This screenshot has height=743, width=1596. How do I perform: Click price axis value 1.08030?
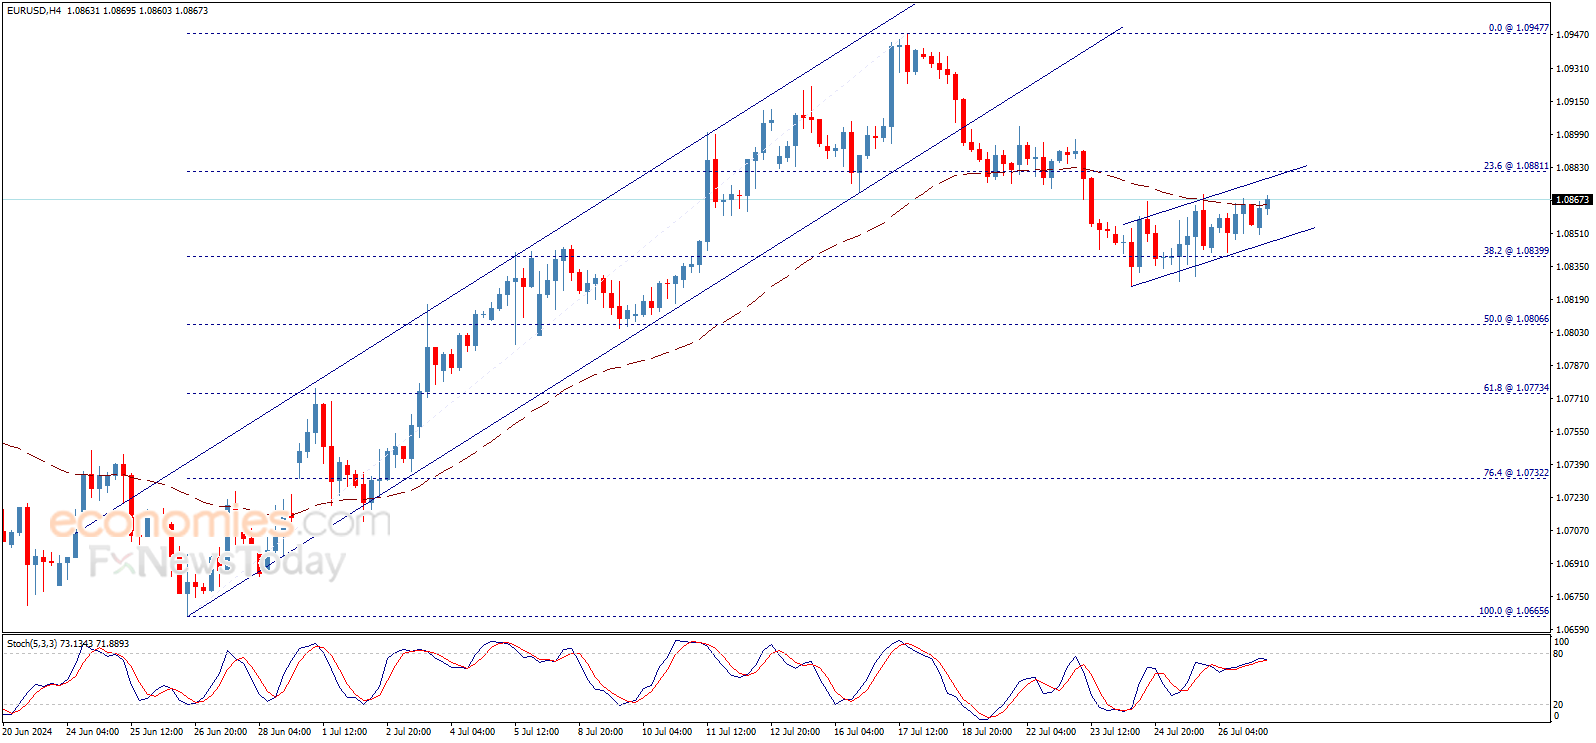click(1573, 333)
